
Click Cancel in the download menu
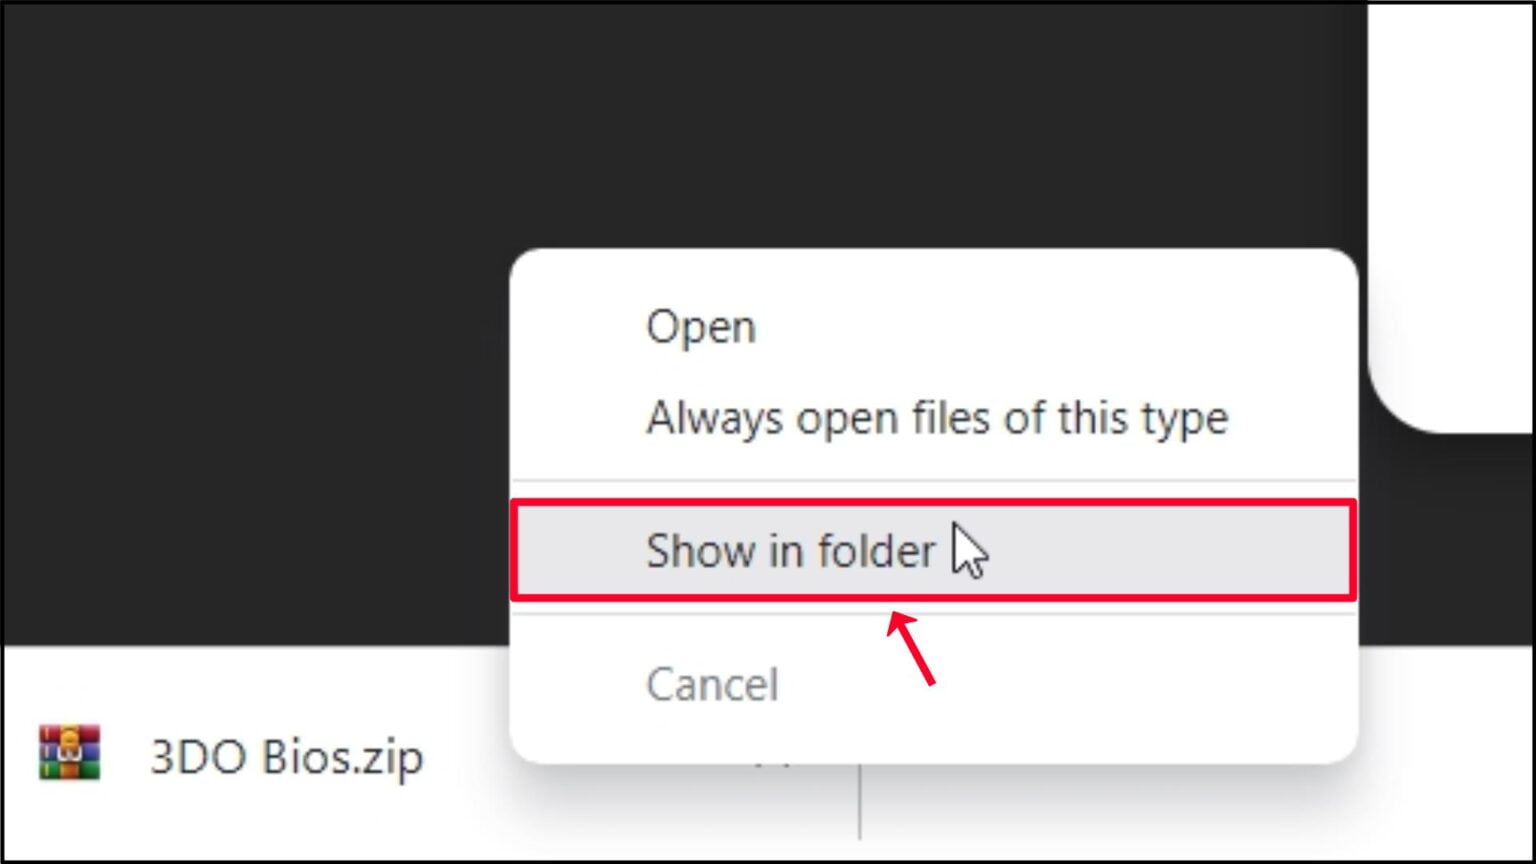712,685
